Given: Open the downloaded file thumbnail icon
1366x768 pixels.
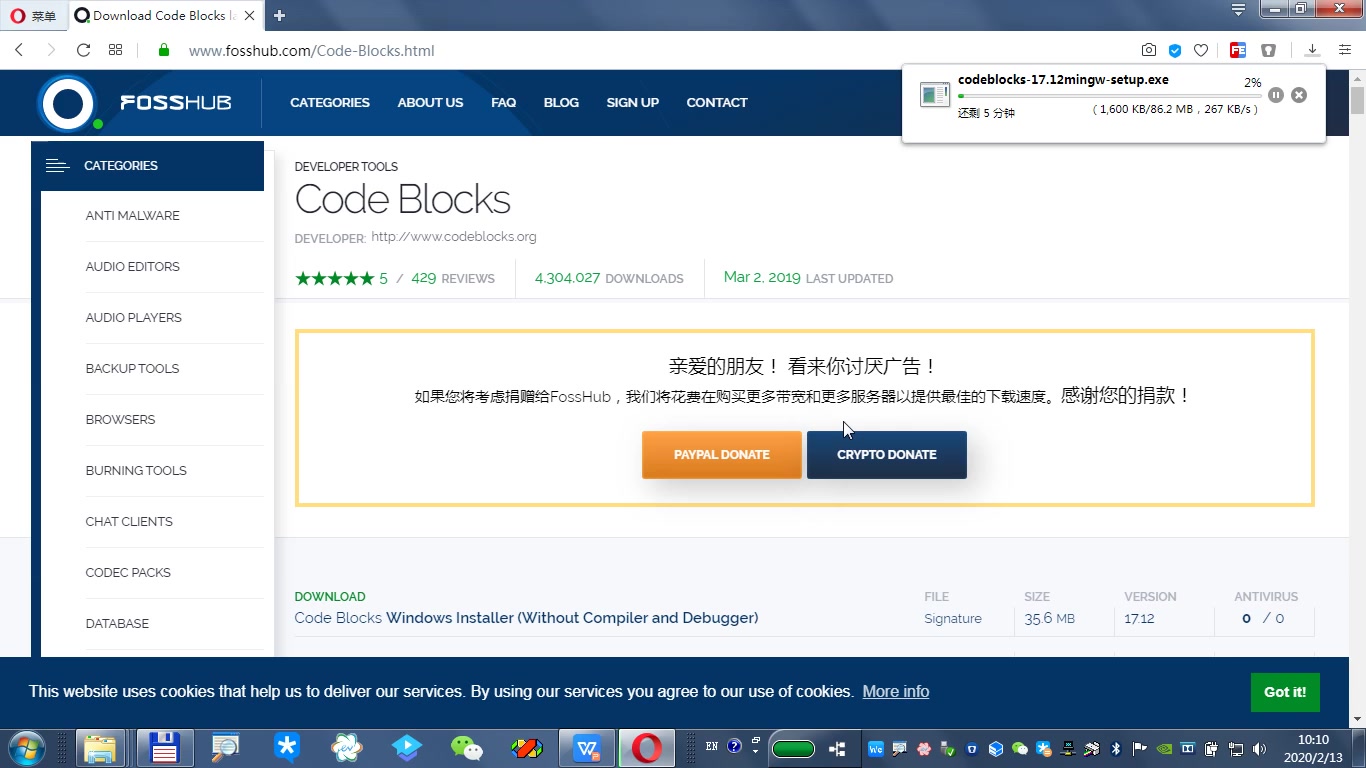Looking at the screenshot, I should 935,95.
